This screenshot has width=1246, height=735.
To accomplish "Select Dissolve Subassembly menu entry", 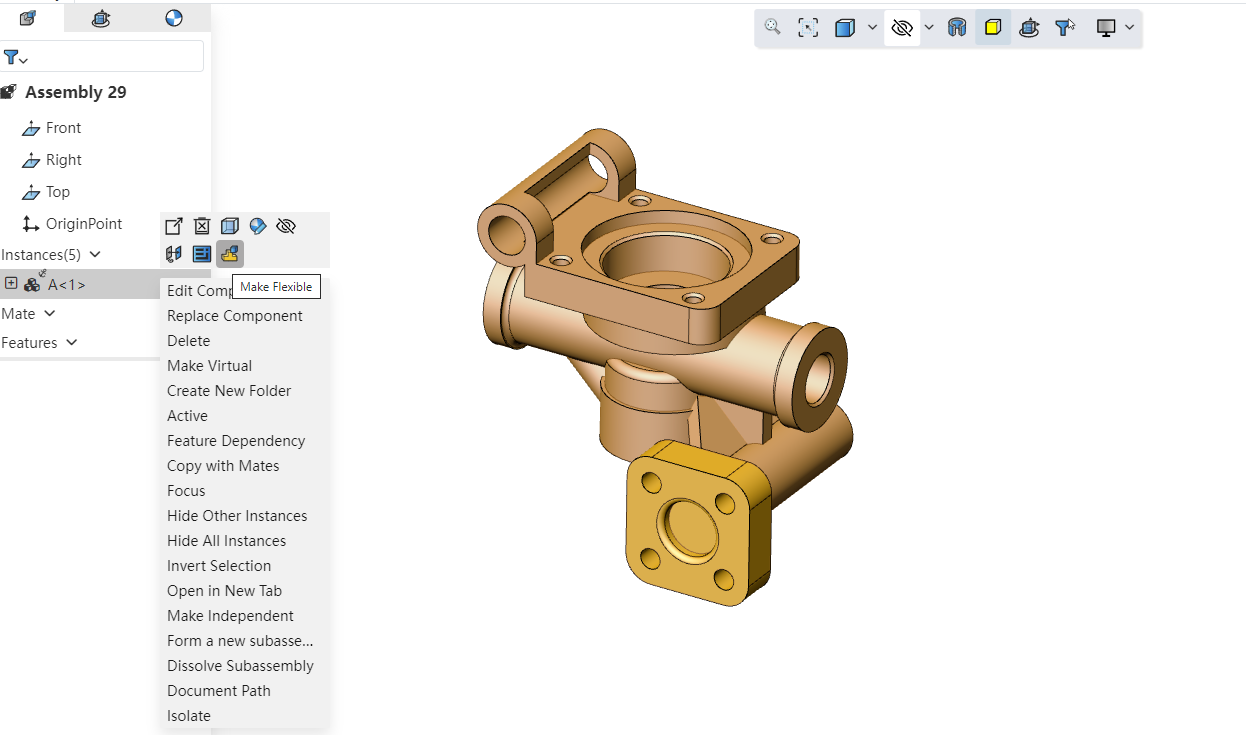I will [240, 666].
